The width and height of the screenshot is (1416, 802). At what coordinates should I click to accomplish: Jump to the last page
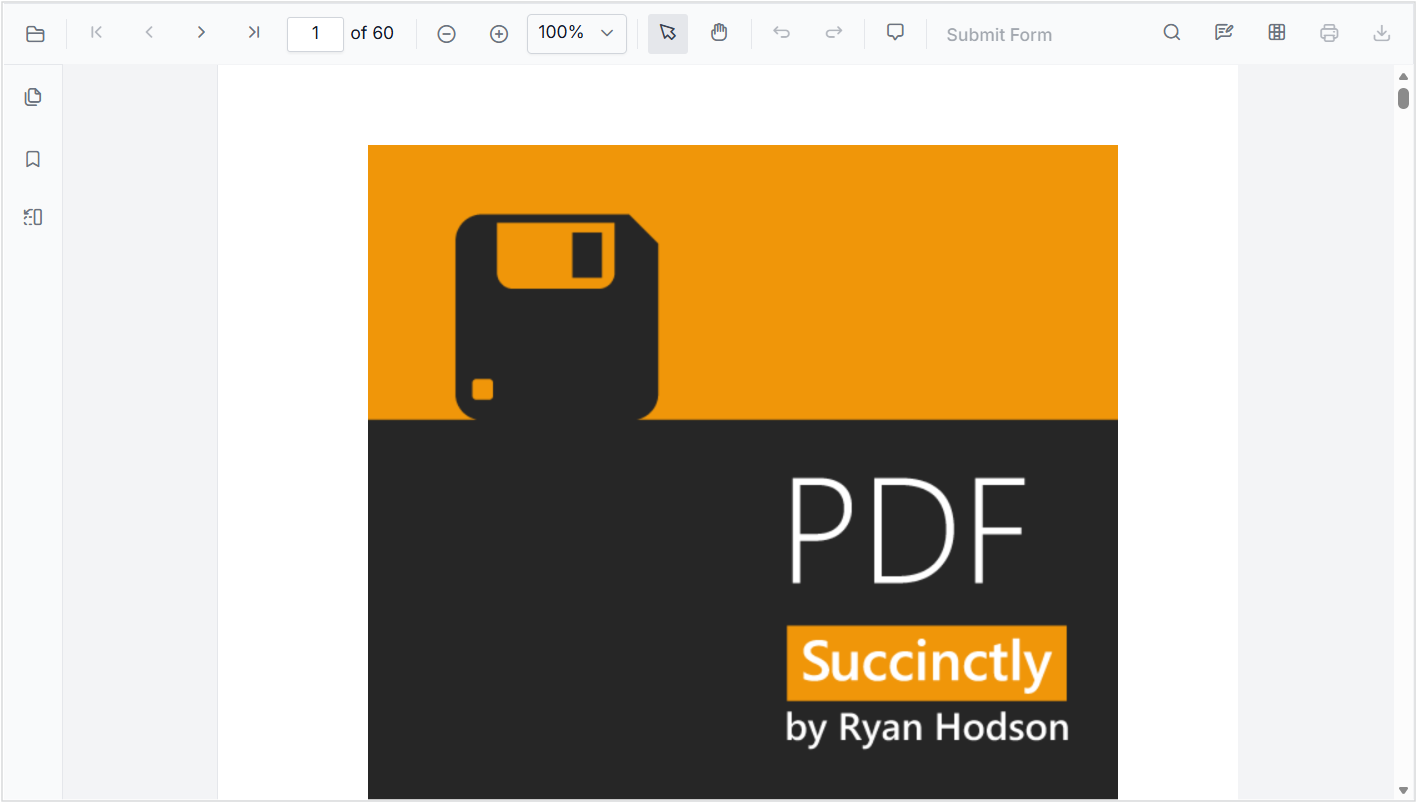pyautogui.click(x=253, y=32)
